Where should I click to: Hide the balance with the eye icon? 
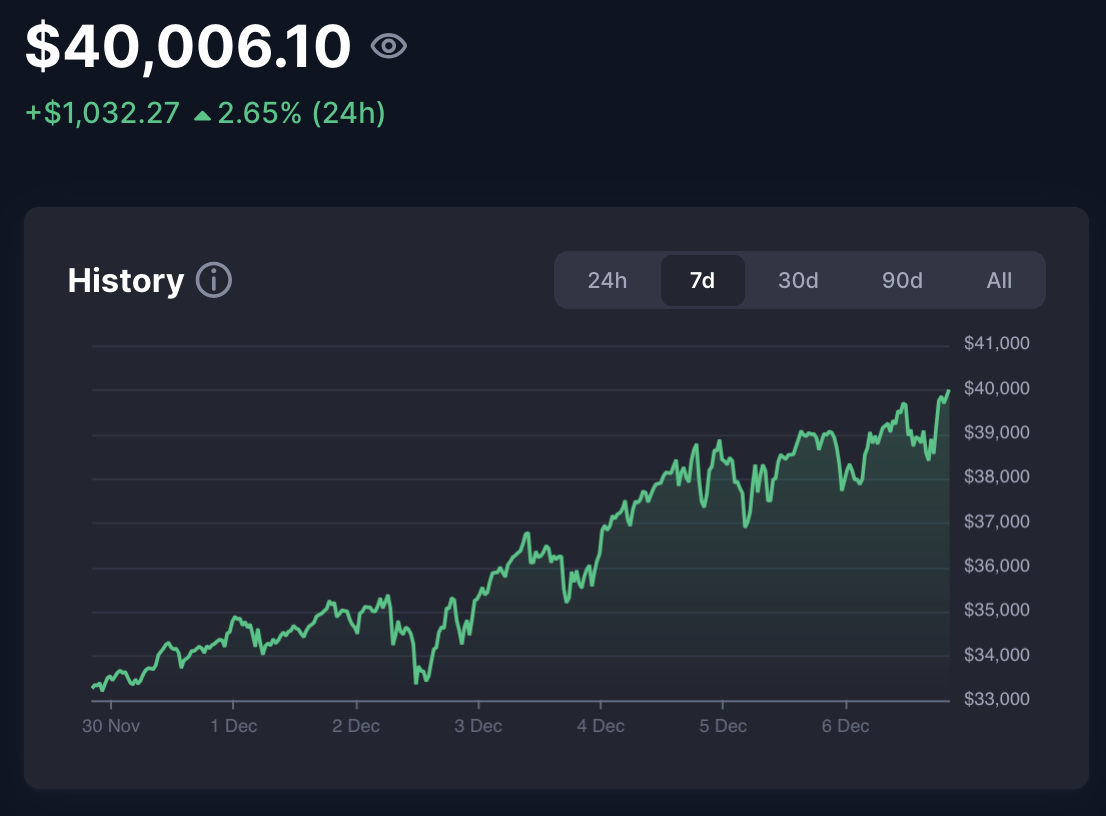pos(388,46)
